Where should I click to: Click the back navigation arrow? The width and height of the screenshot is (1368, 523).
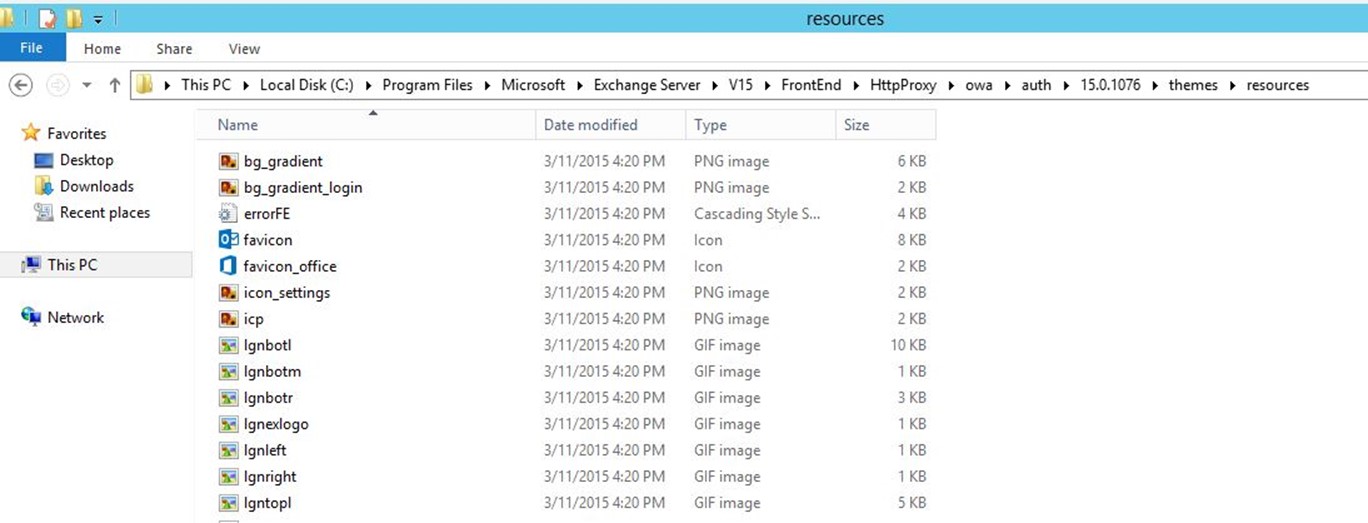click(20, 85)
